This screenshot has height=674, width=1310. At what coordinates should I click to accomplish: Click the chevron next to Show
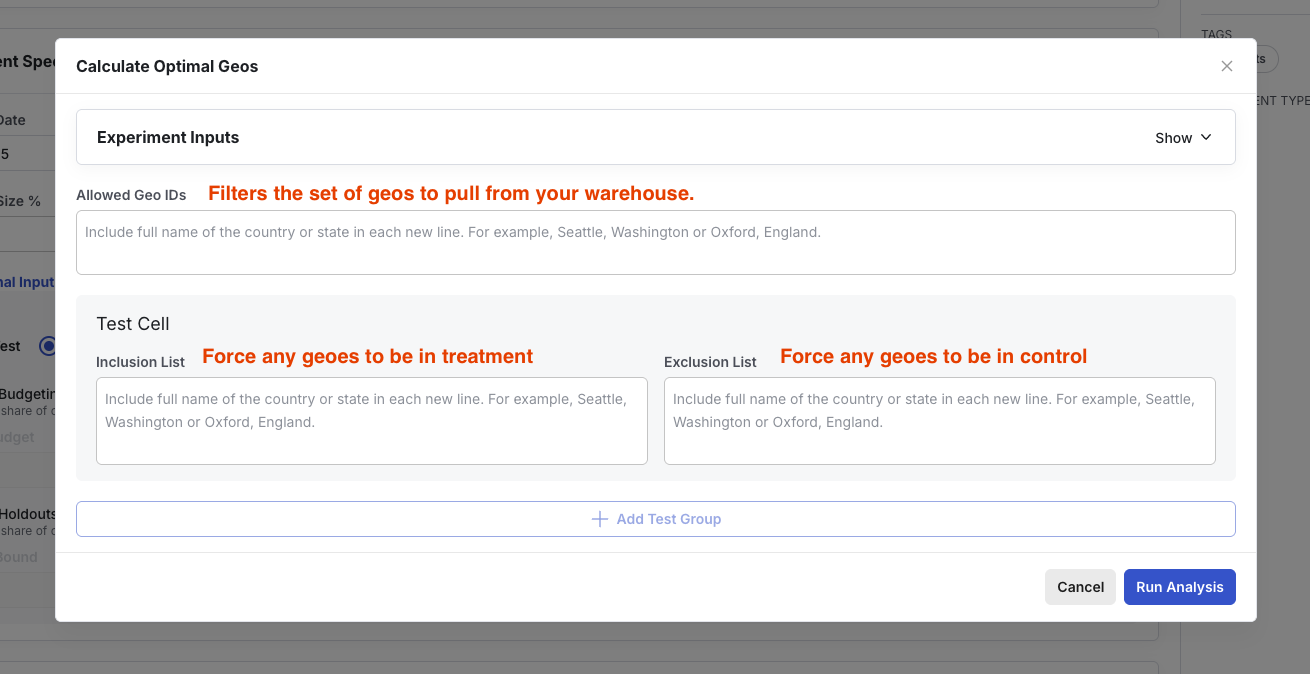[1206, 137]
